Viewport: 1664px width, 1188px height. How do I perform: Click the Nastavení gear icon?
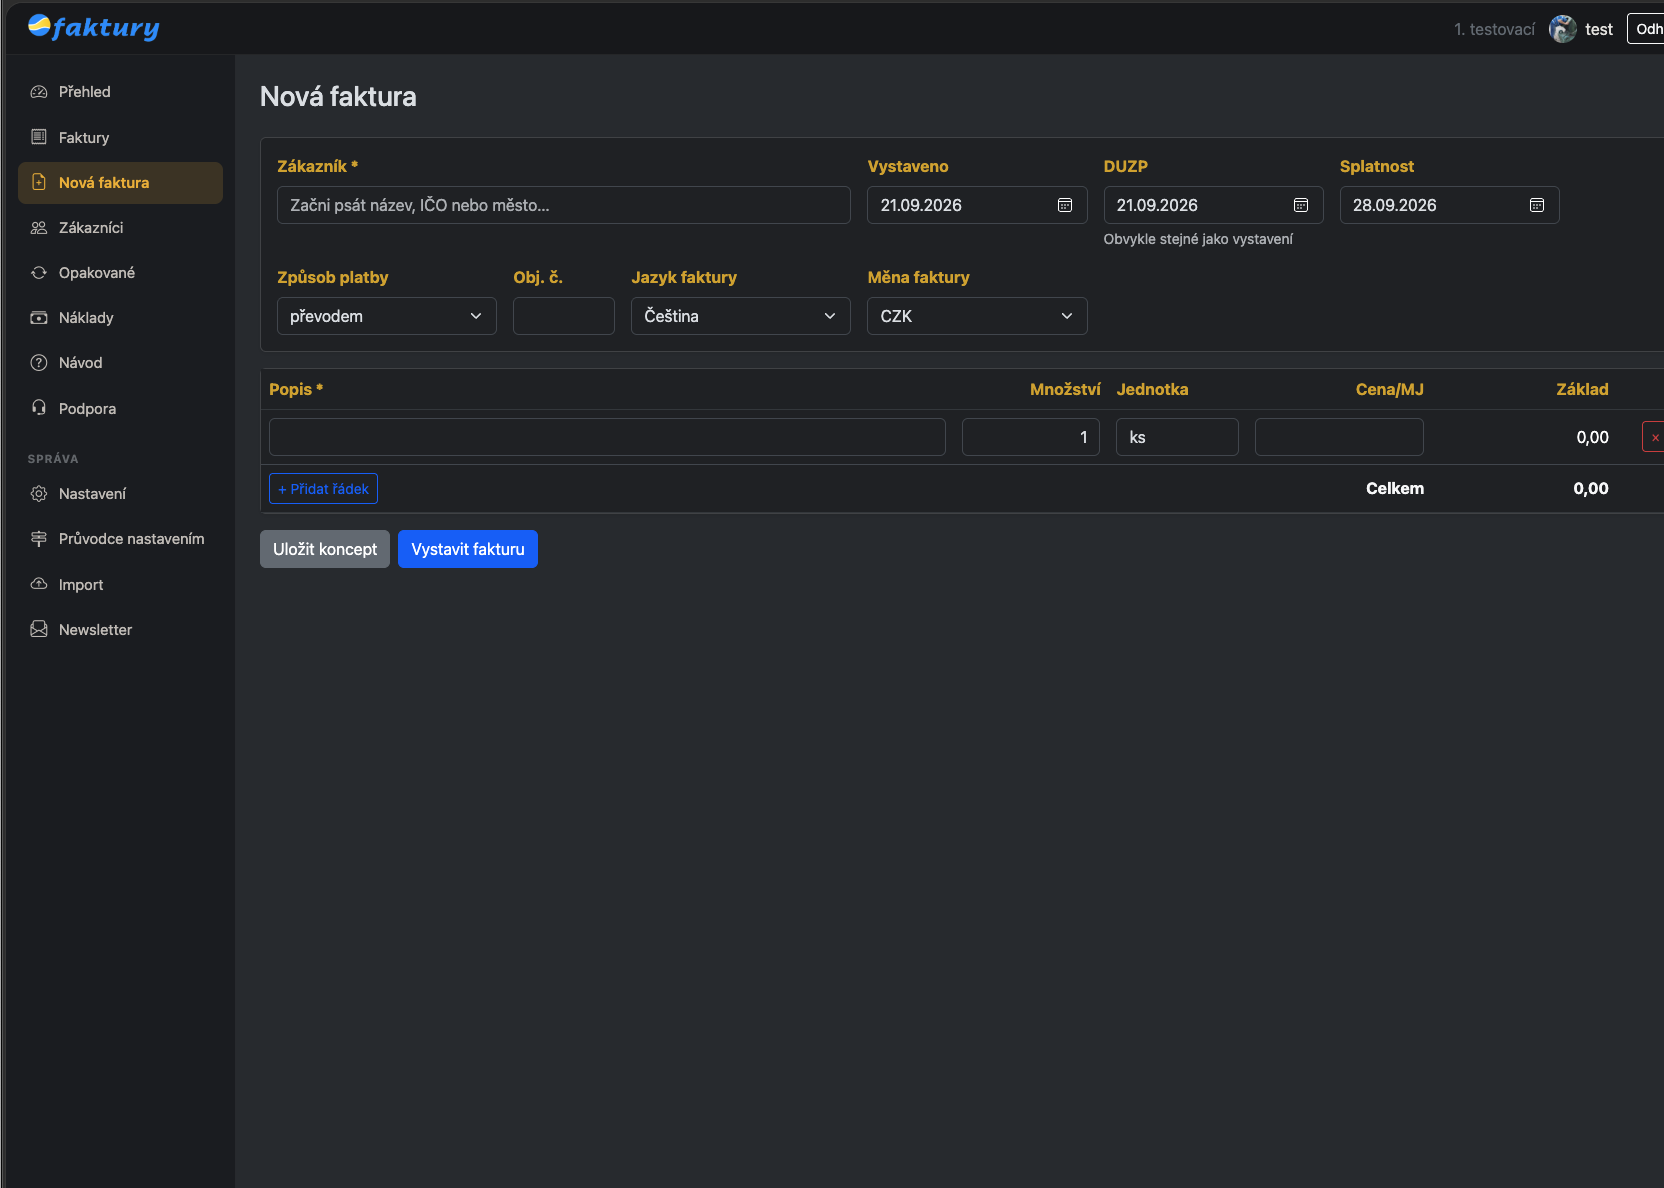point(39,494)
